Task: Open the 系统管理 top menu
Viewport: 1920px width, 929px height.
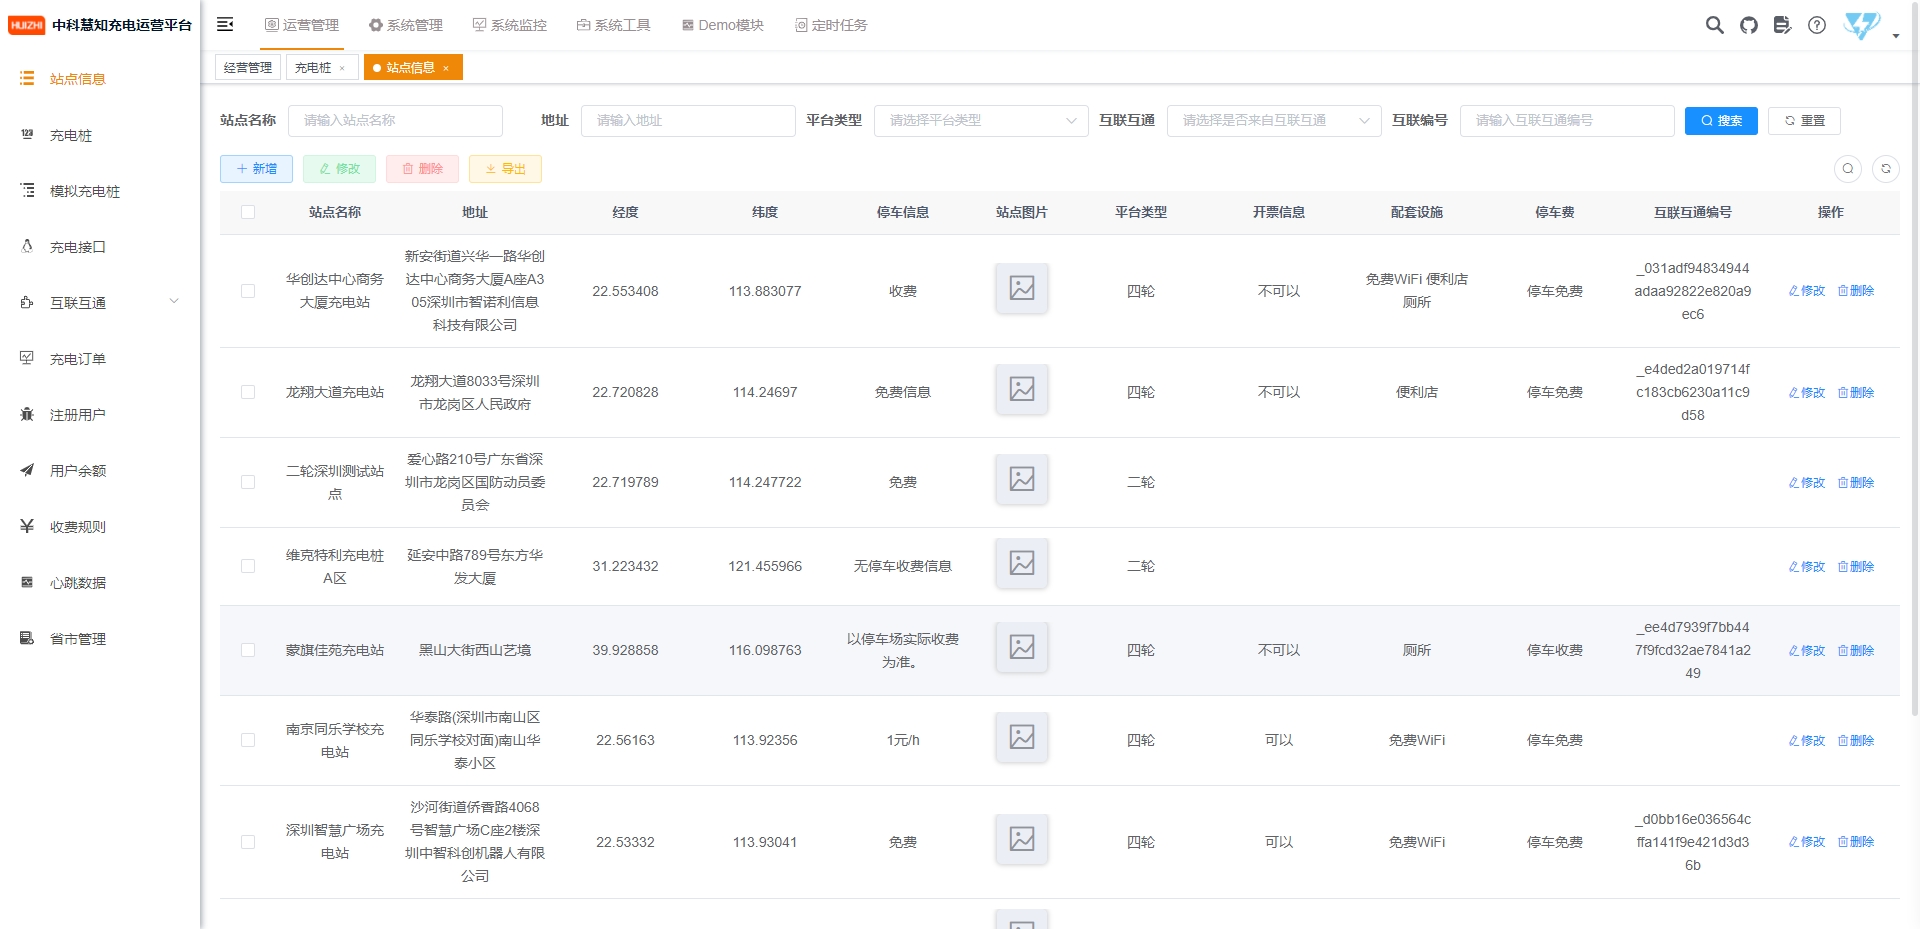Action: pos(406,25)
